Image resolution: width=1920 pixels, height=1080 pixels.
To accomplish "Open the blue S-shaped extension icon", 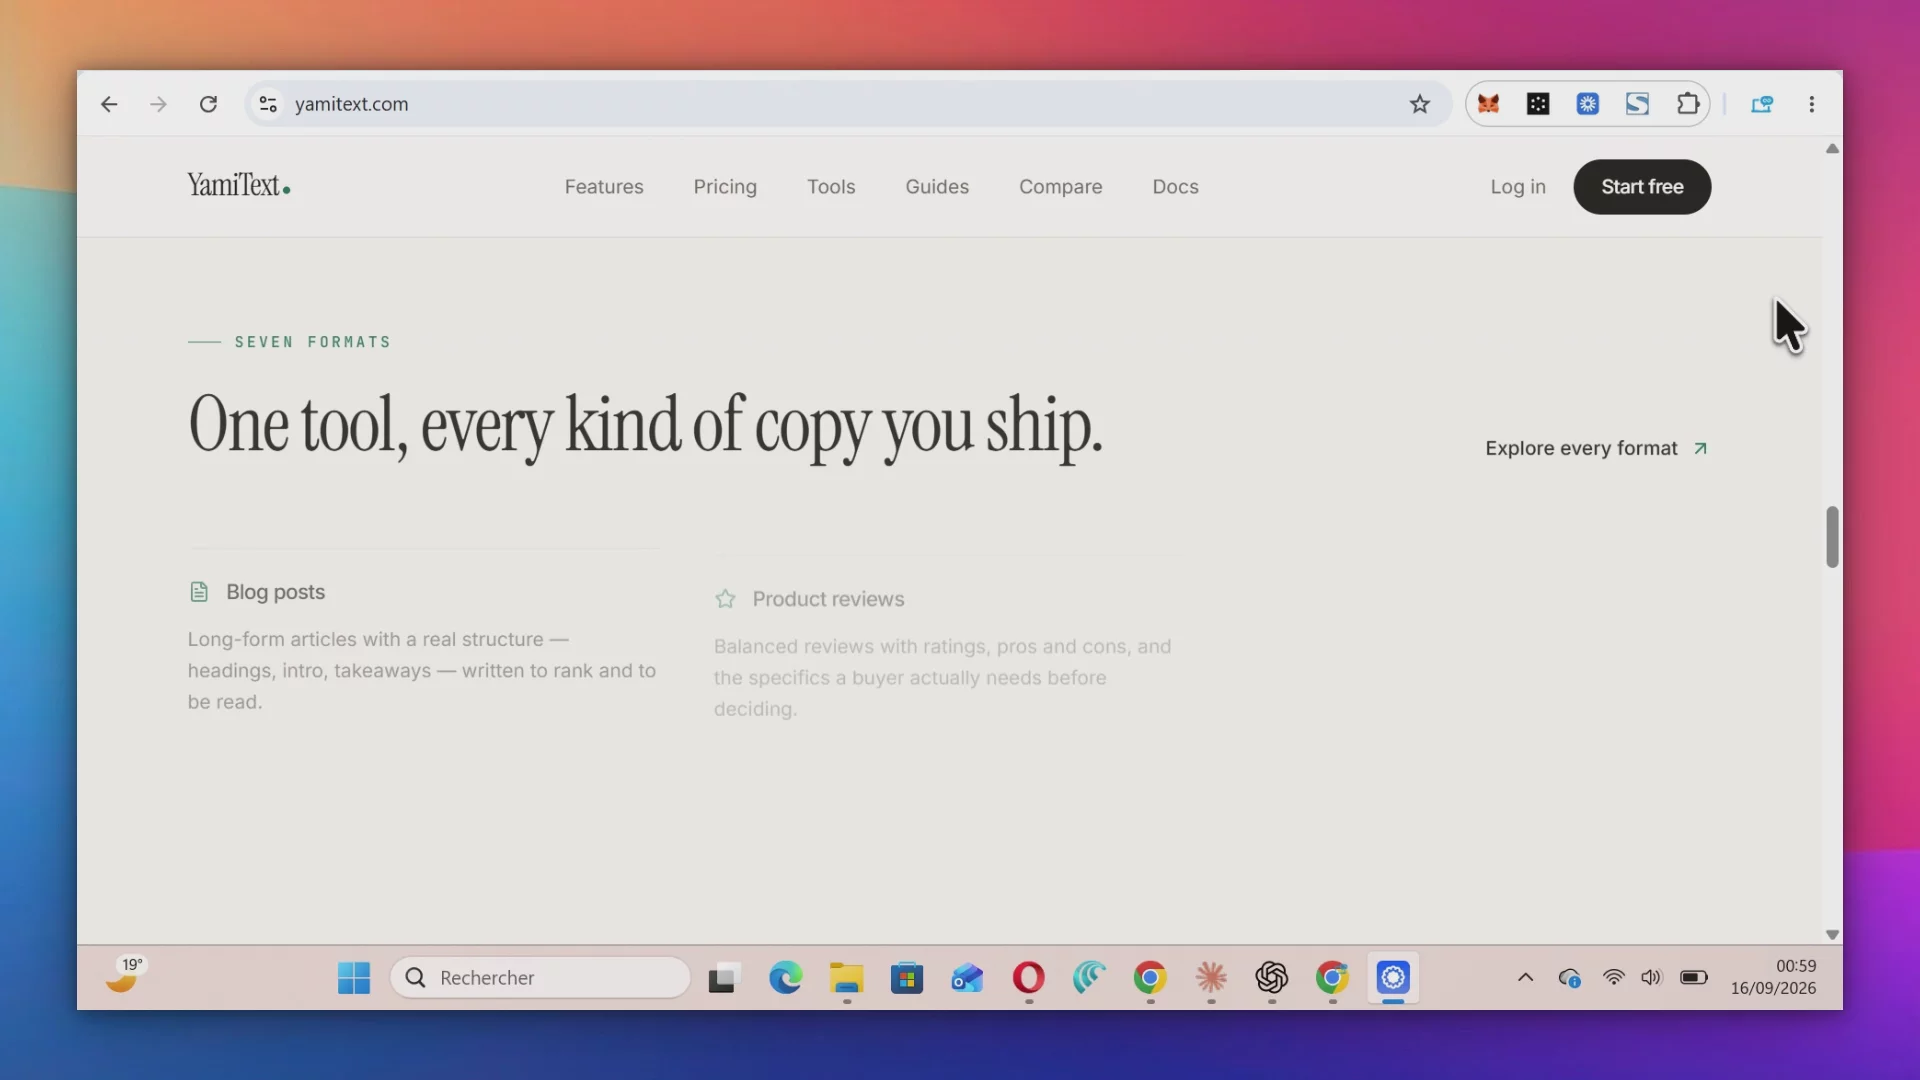I will coord(1637,104).
